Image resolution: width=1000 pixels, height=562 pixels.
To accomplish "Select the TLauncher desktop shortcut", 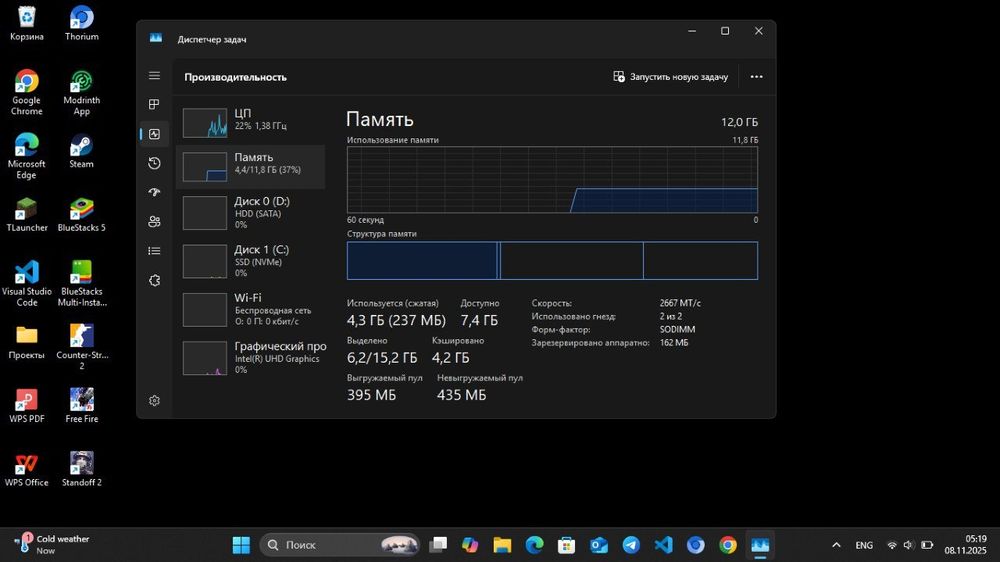I will tap(27, 215).
